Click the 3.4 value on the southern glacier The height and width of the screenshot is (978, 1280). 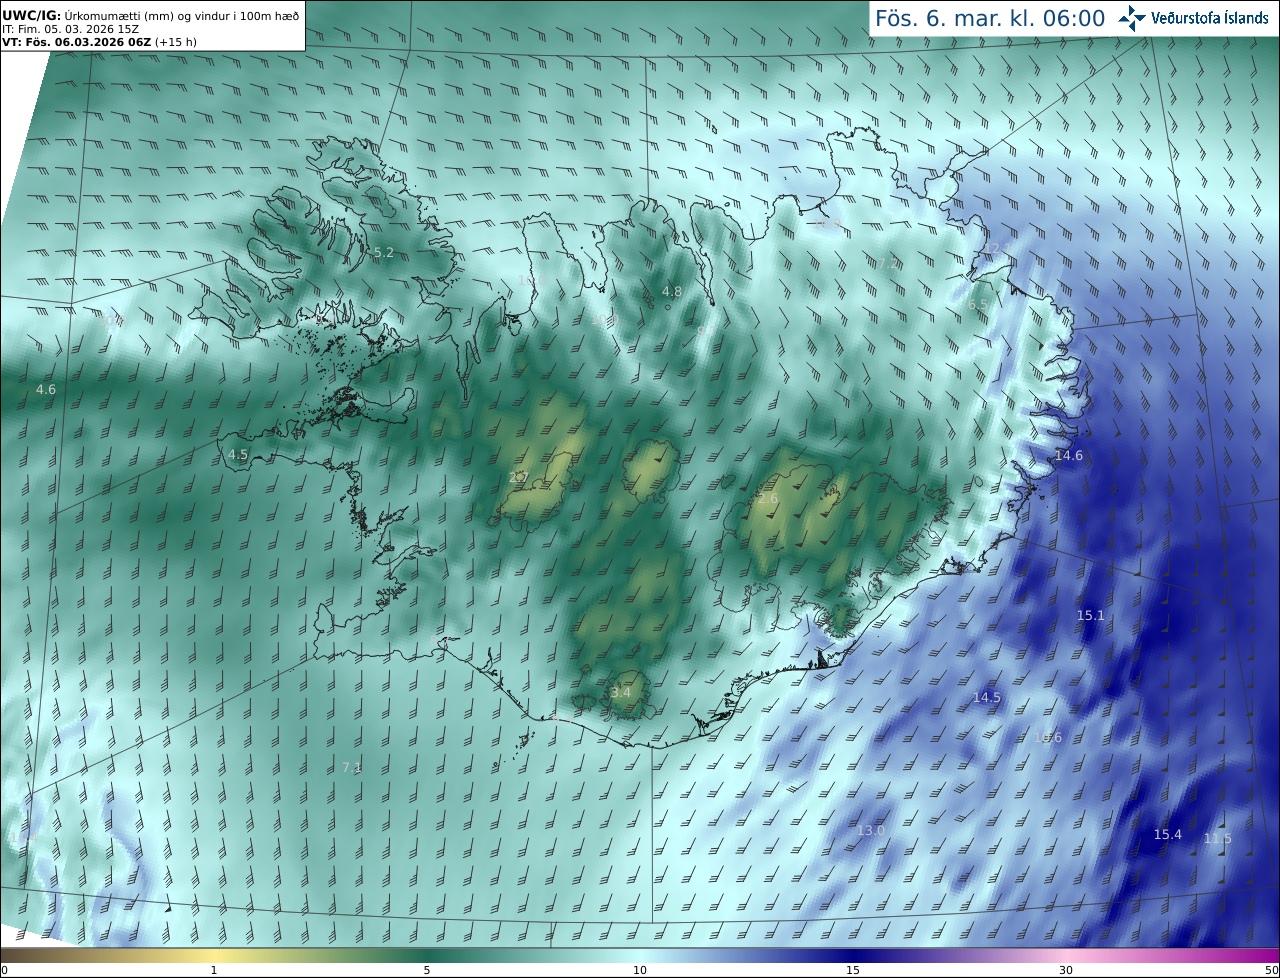(x=621, y=692)
